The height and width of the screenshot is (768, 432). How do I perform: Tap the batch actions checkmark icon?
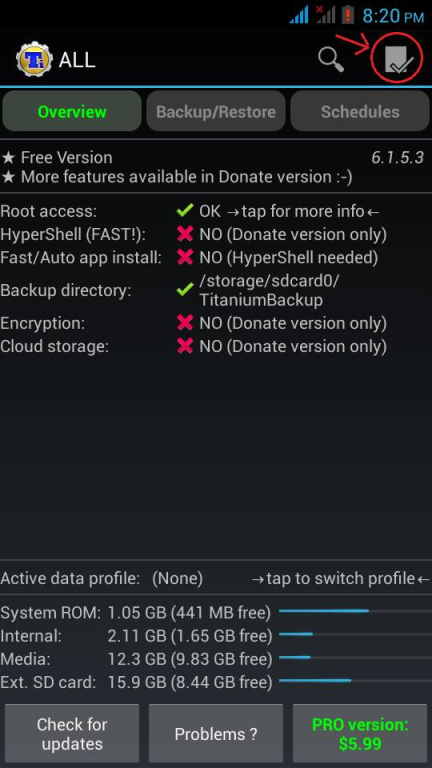pos(399,60)
